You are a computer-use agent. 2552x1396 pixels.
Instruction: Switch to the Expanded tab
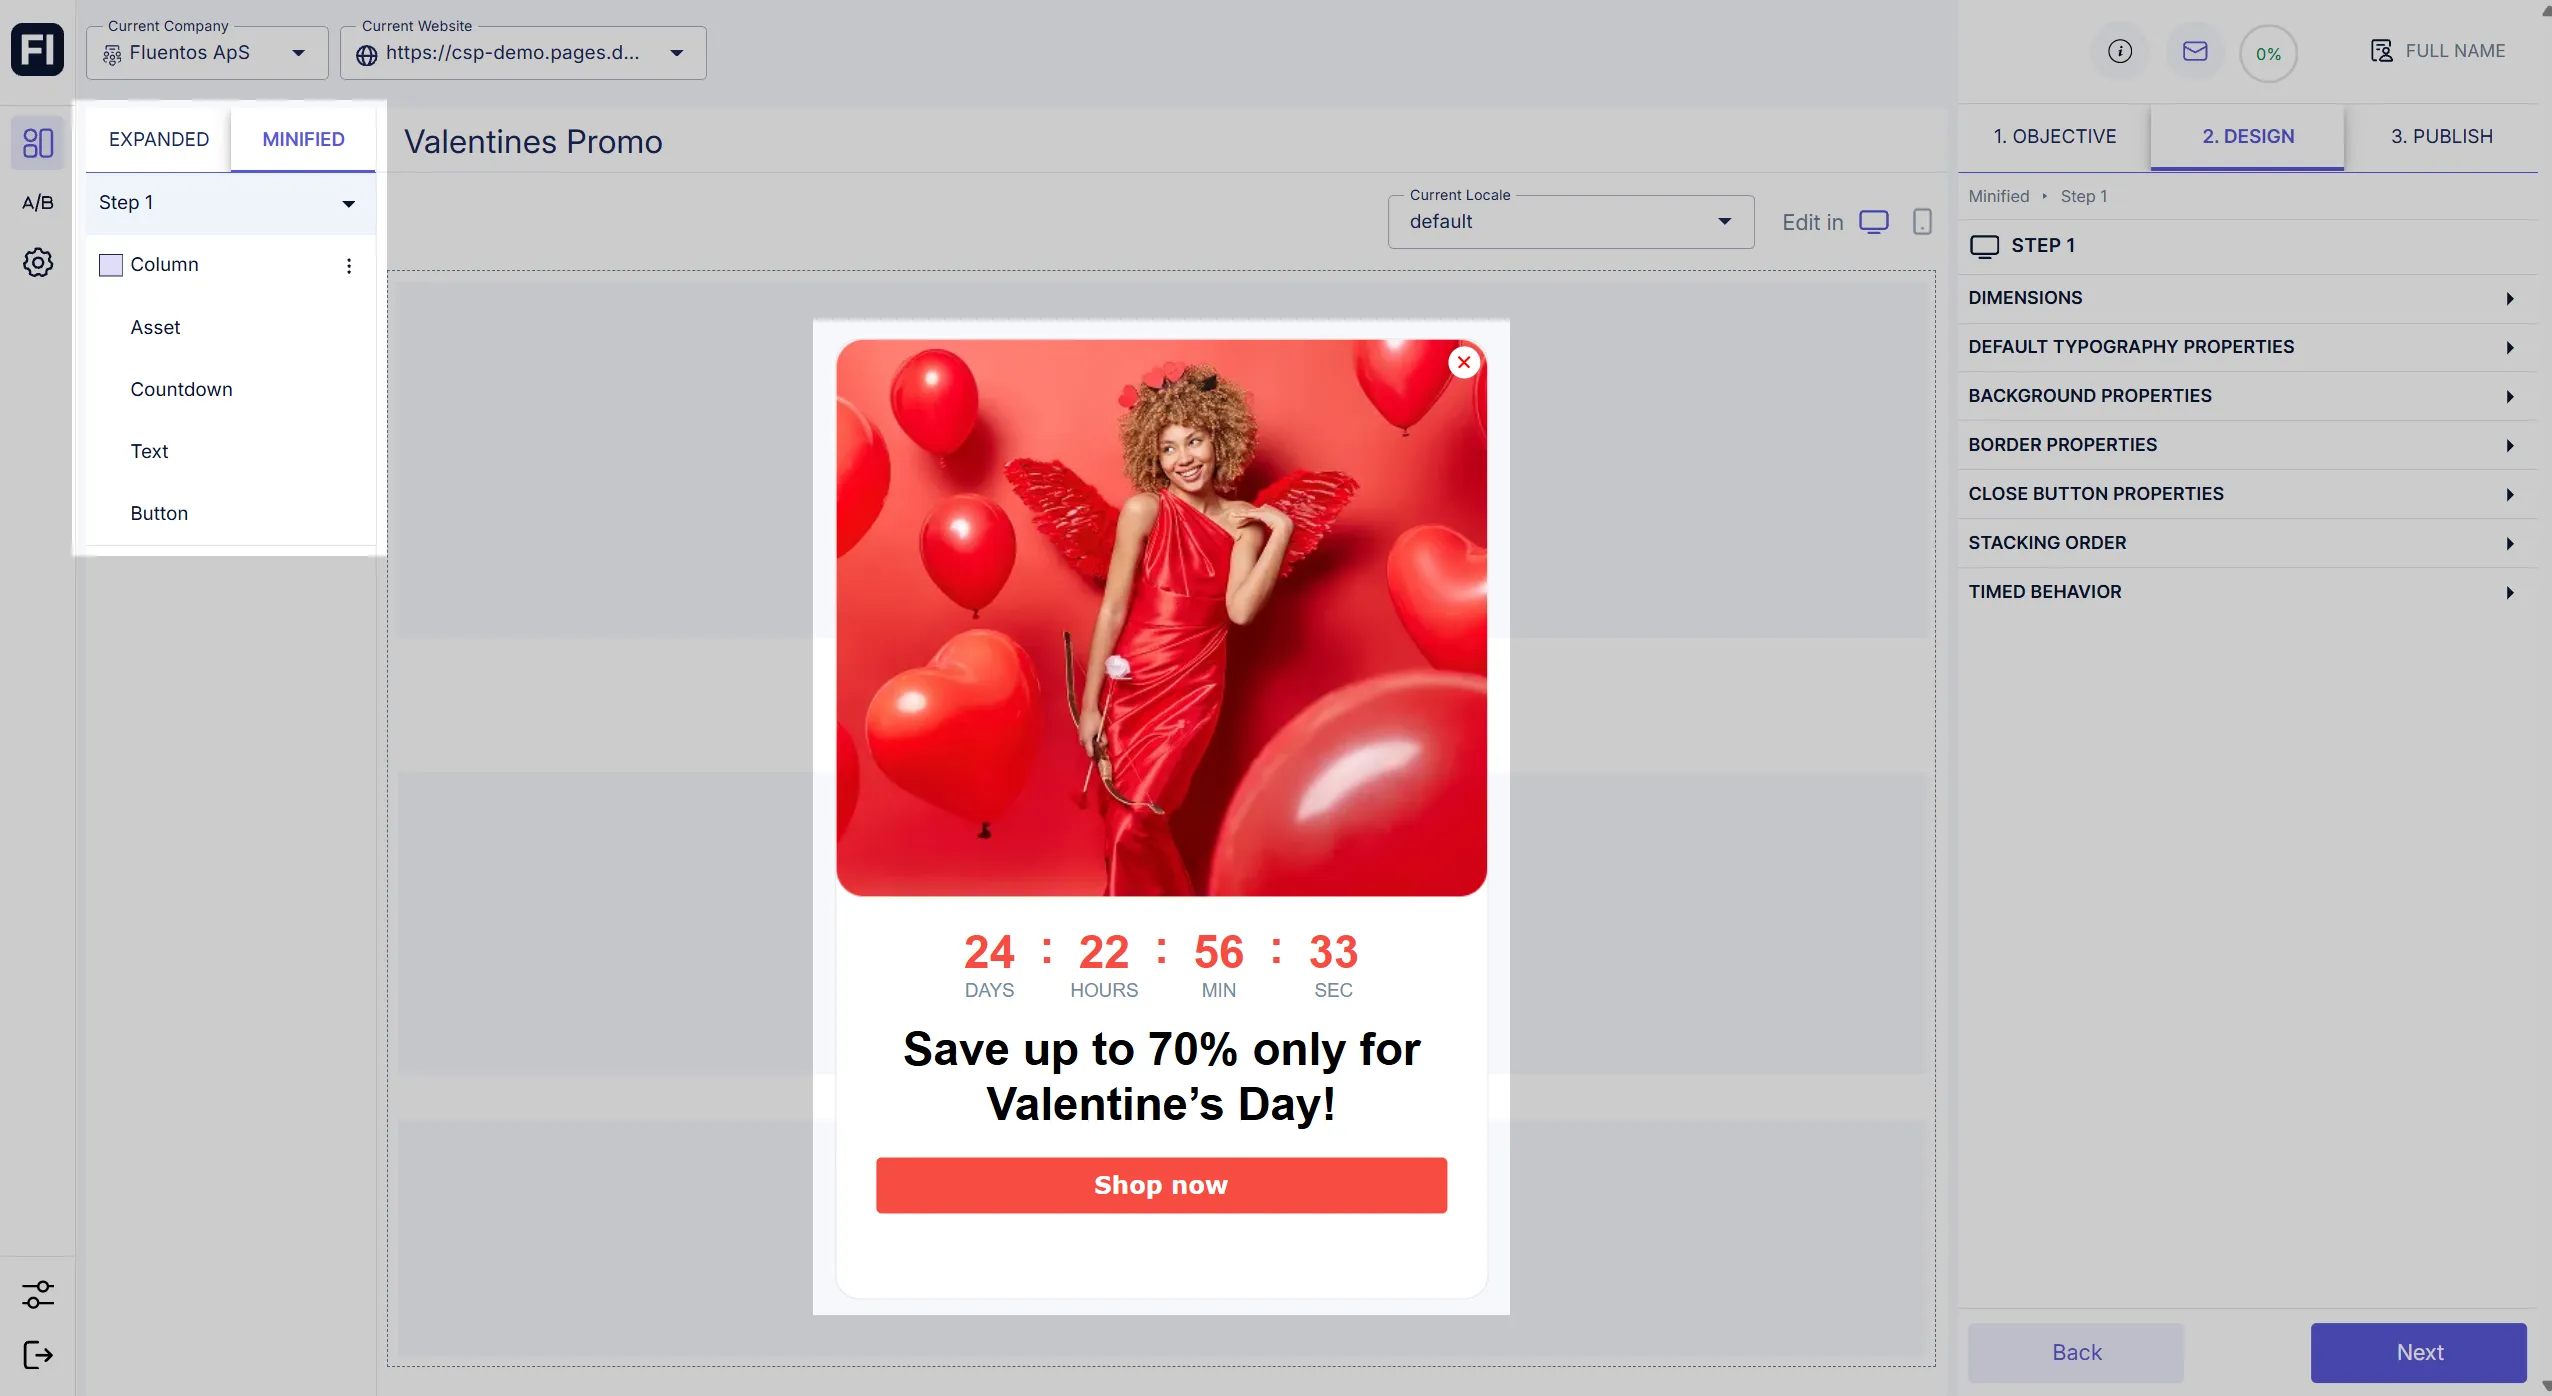point(159,139)
